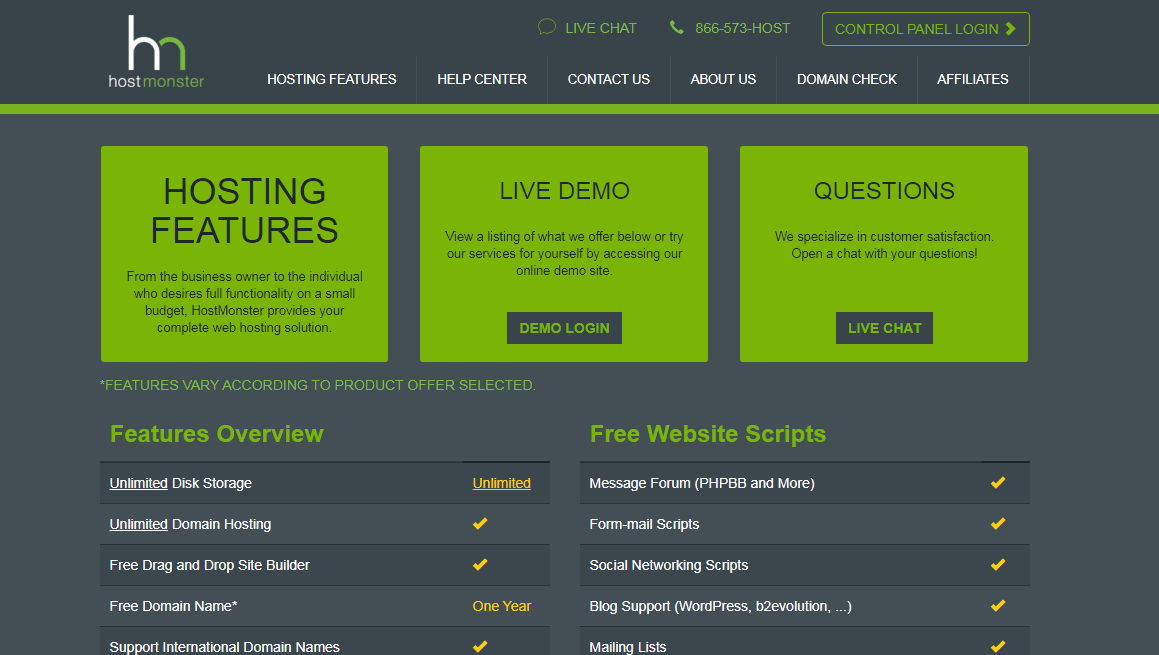Go to the Affiliates section
The image size is (1159, 655).
973,79
